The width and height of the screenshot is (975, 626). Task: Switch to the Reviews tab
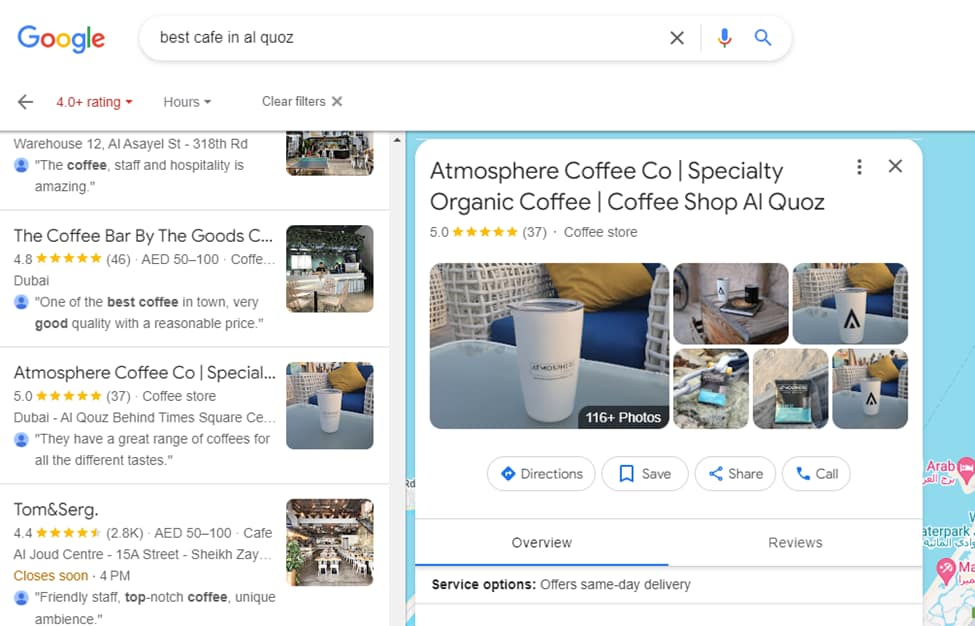pyautogui.click(x=795, y=542)
